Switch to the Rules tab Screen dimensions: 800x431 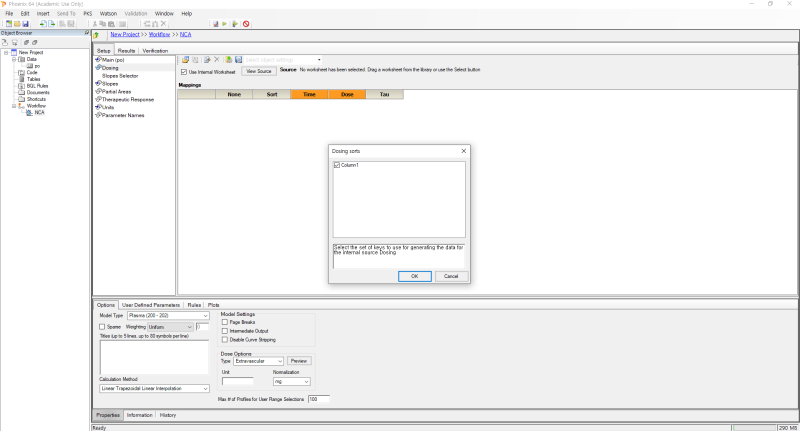[194, 305]
